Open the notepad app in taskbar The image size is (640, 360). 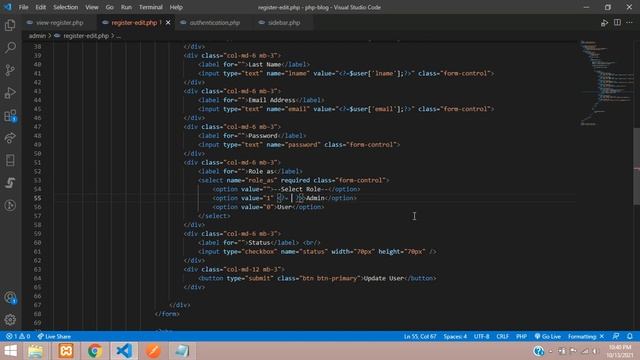182,351
